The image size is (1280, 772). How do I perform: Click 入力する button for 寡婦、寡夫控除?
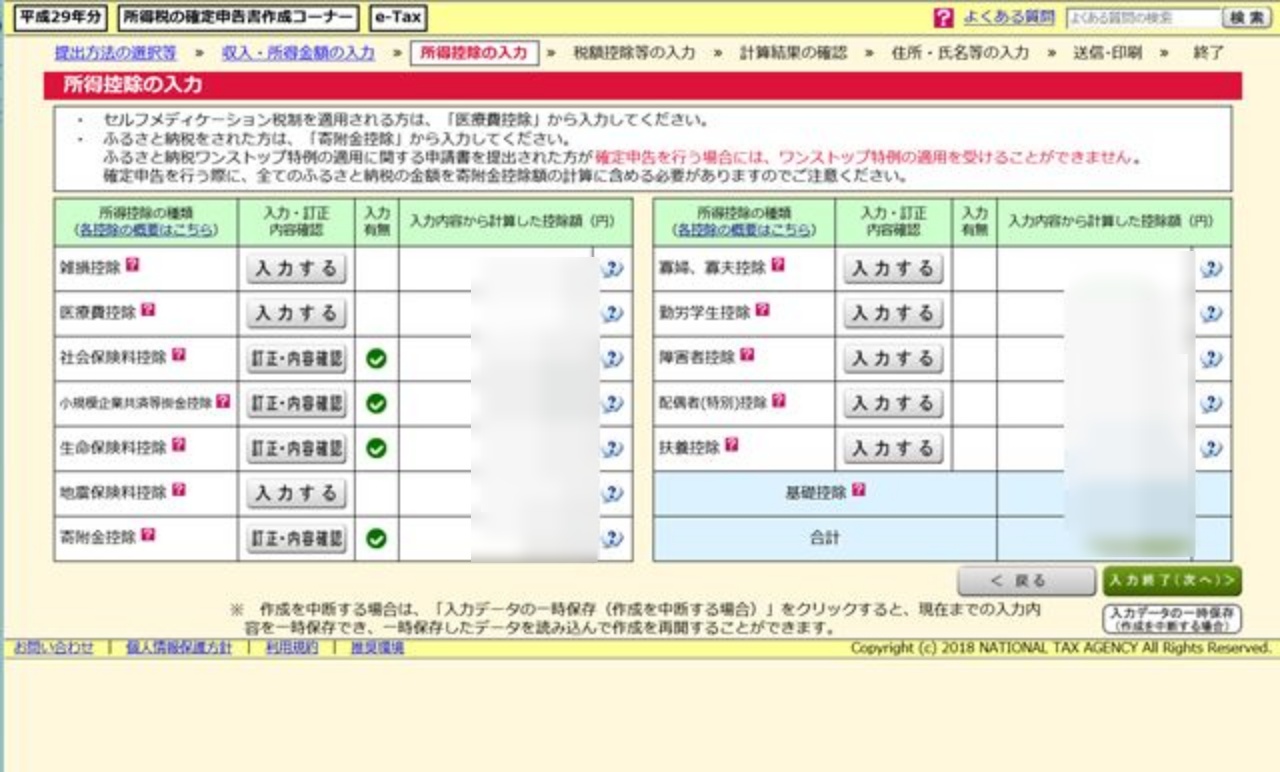pyautogui.click(x=893, y=268)
